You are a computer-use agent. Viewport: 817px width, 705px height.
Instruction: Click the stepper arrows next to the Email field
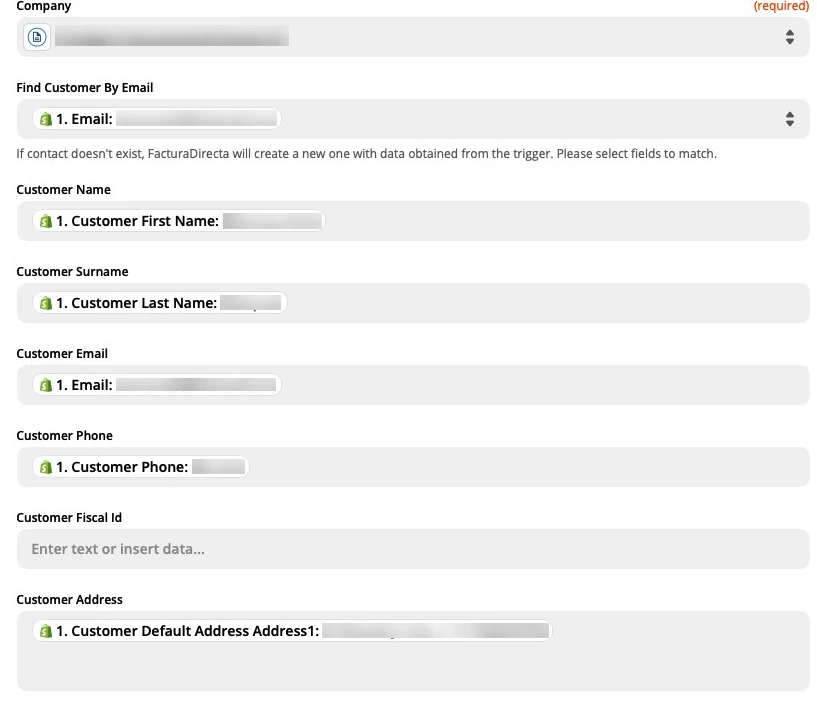click(x=789, y=117)
